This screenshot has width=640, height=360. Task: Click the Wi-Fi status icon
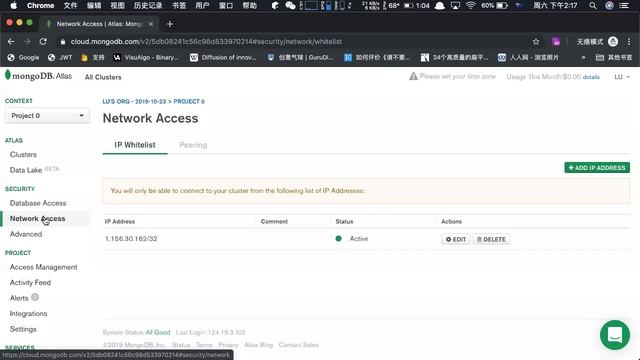[x=471, y=6]
